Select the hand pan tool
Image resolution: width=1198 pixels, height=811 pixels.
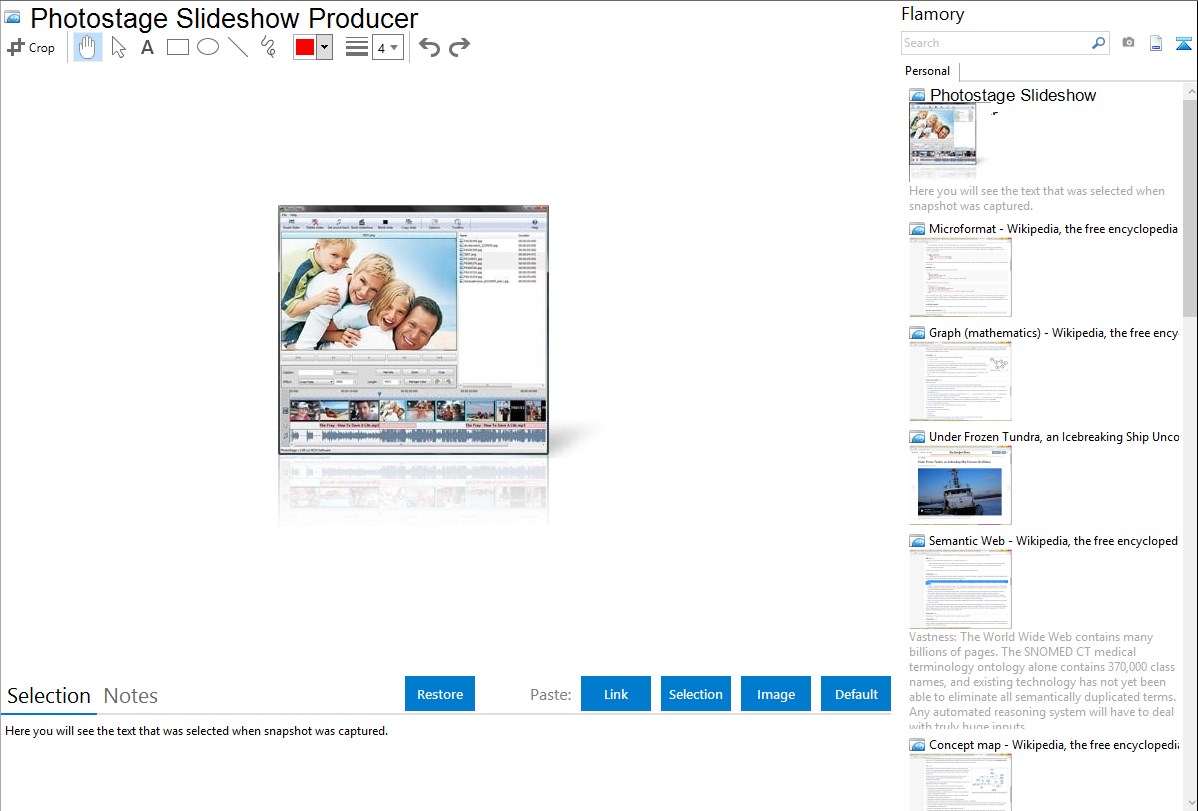coord(88,47)
